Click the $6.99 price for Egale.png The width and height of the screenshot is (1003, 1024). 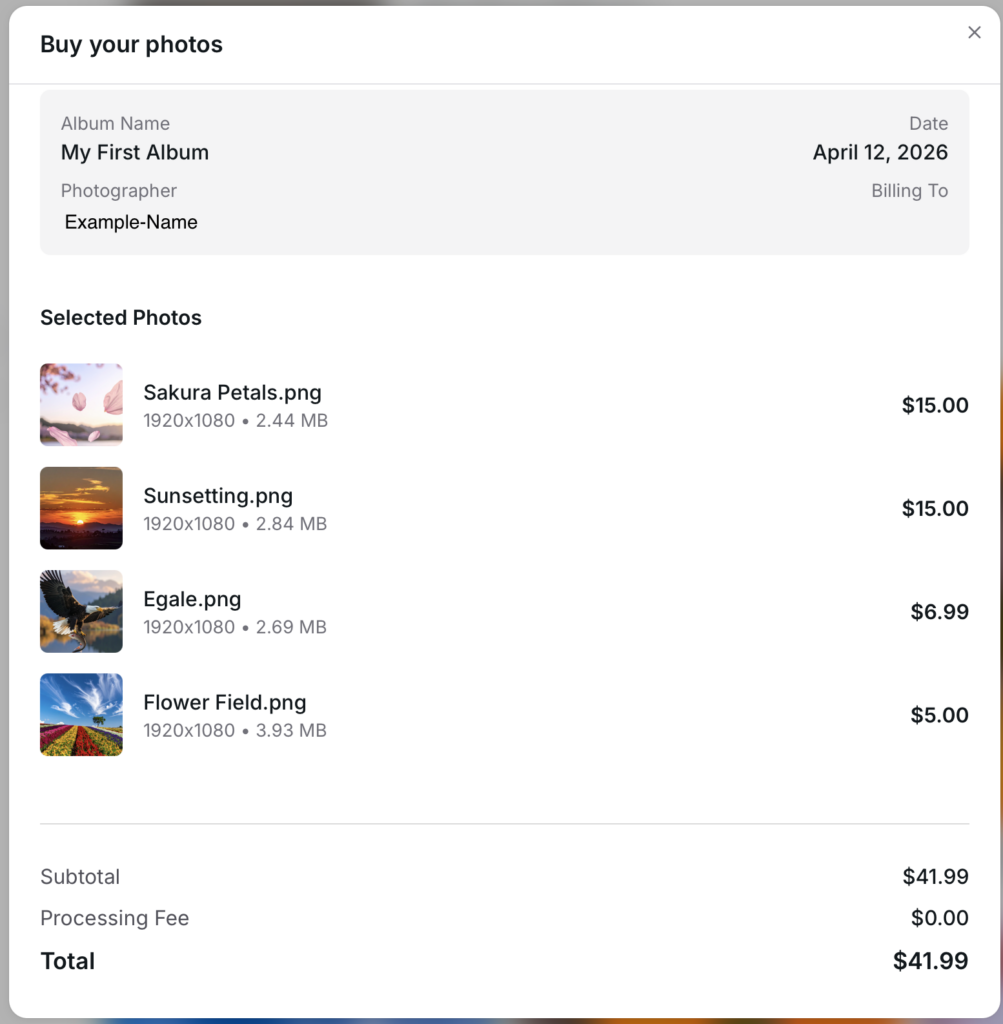939,612
